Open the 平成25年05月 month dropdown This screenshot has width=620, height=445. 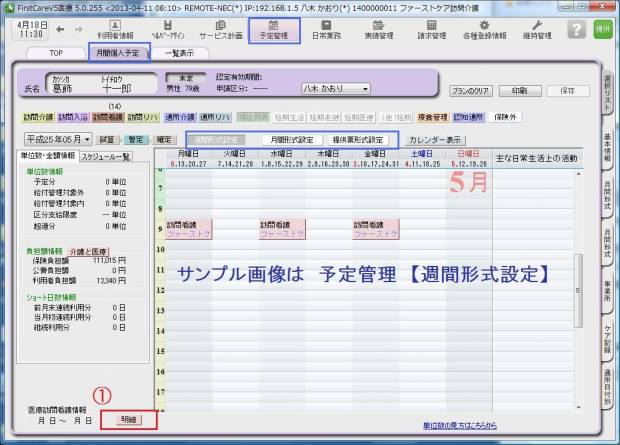point(58,139)
